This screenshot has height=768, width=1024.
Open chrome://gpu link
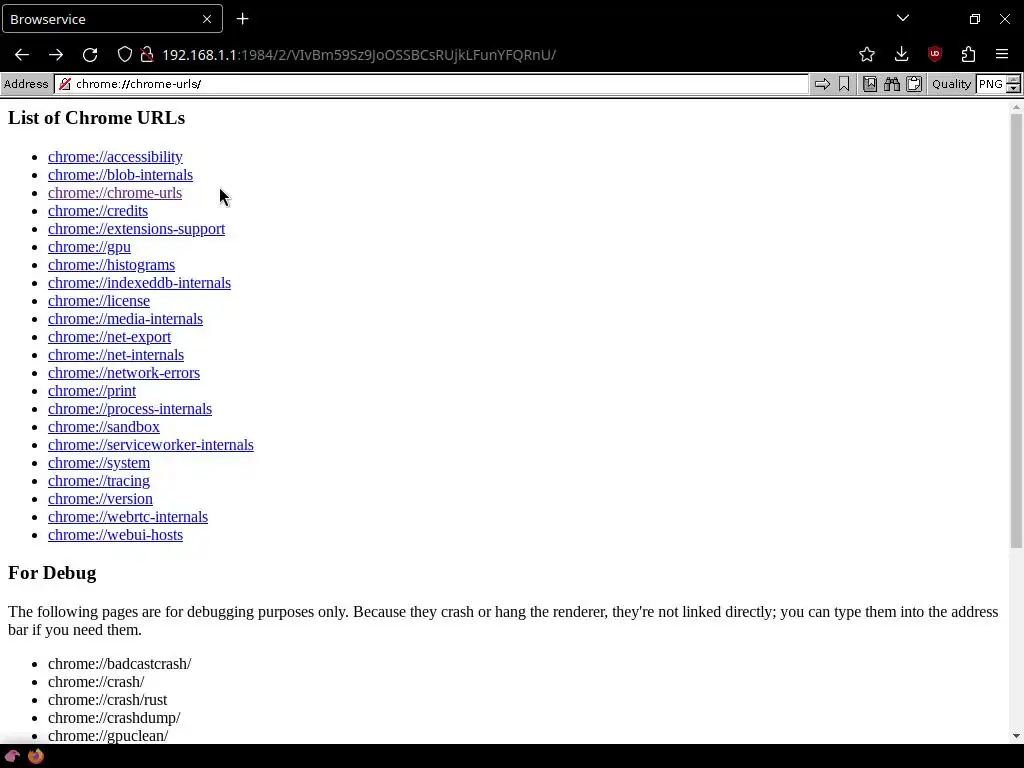pos(89,247)
